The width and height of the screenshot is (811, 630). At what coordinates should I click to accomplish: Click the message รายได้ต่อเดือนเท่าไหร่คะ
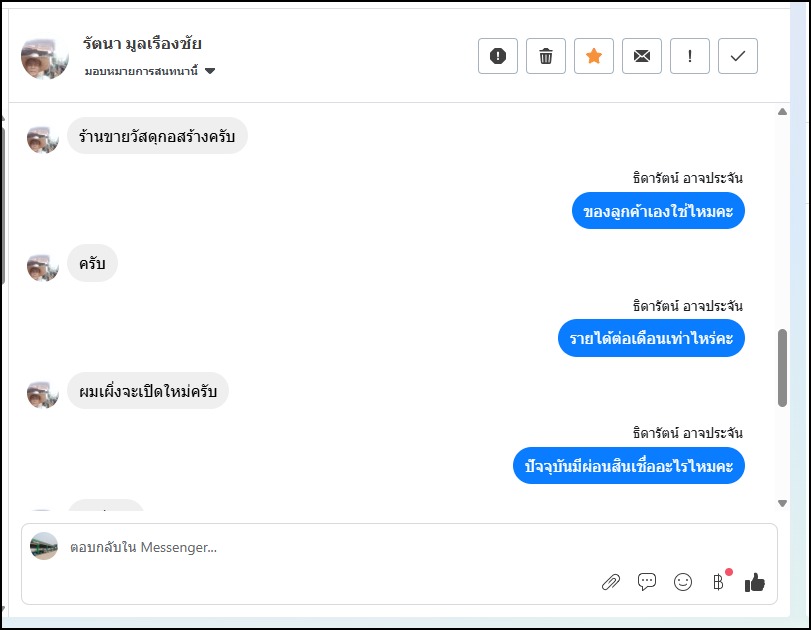[651, 339]
